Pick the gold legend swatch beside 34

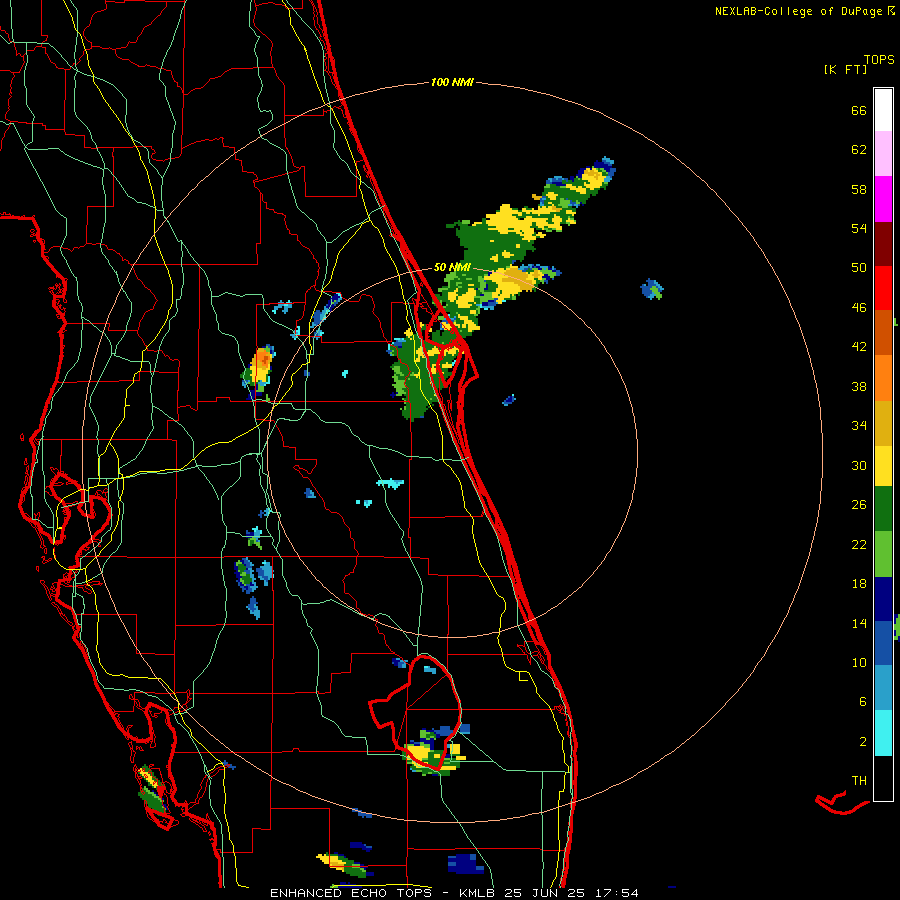883,423
